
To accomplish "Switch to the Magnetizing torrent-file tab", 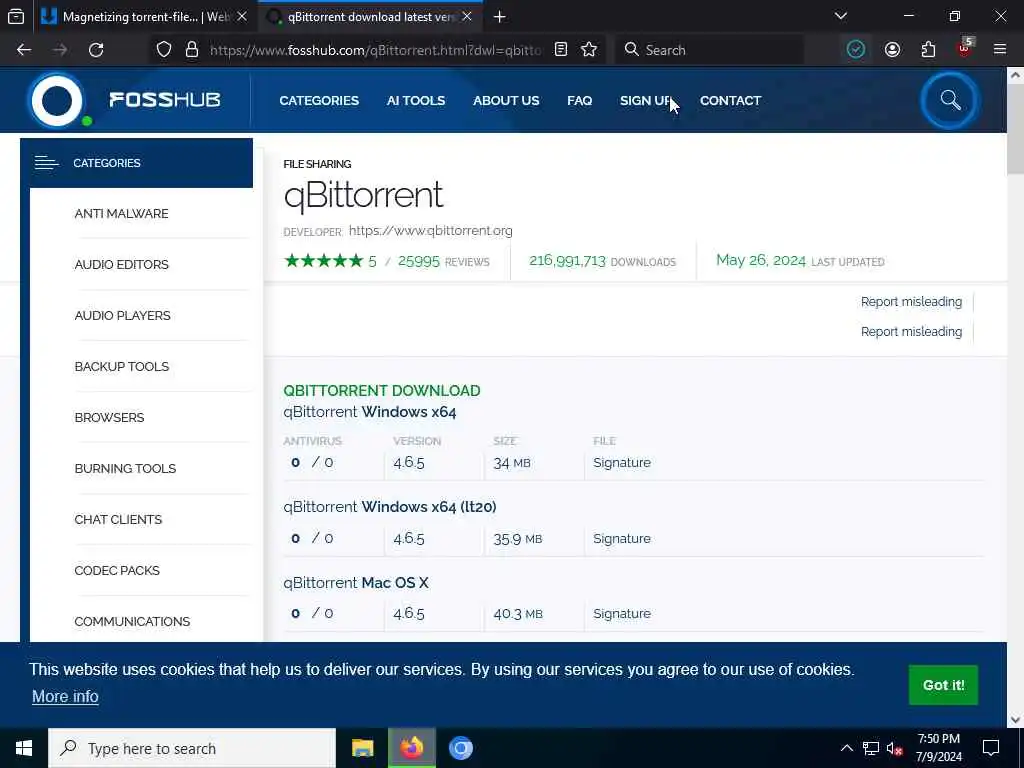I will [x=145, y=17].
